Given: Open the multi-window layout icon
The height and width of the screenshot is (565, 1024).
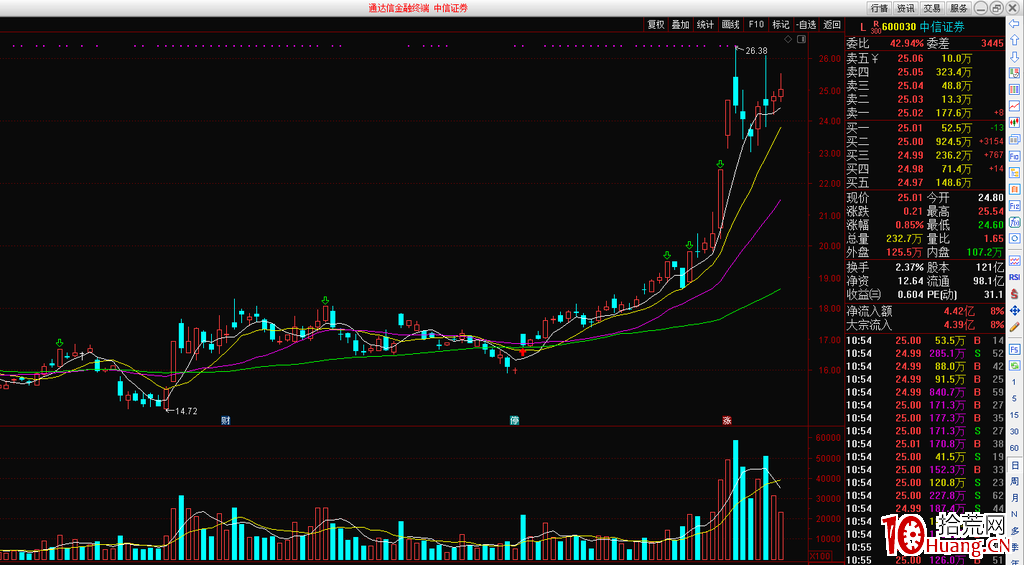Looking at the screenshot, I should click(1014, 139).
